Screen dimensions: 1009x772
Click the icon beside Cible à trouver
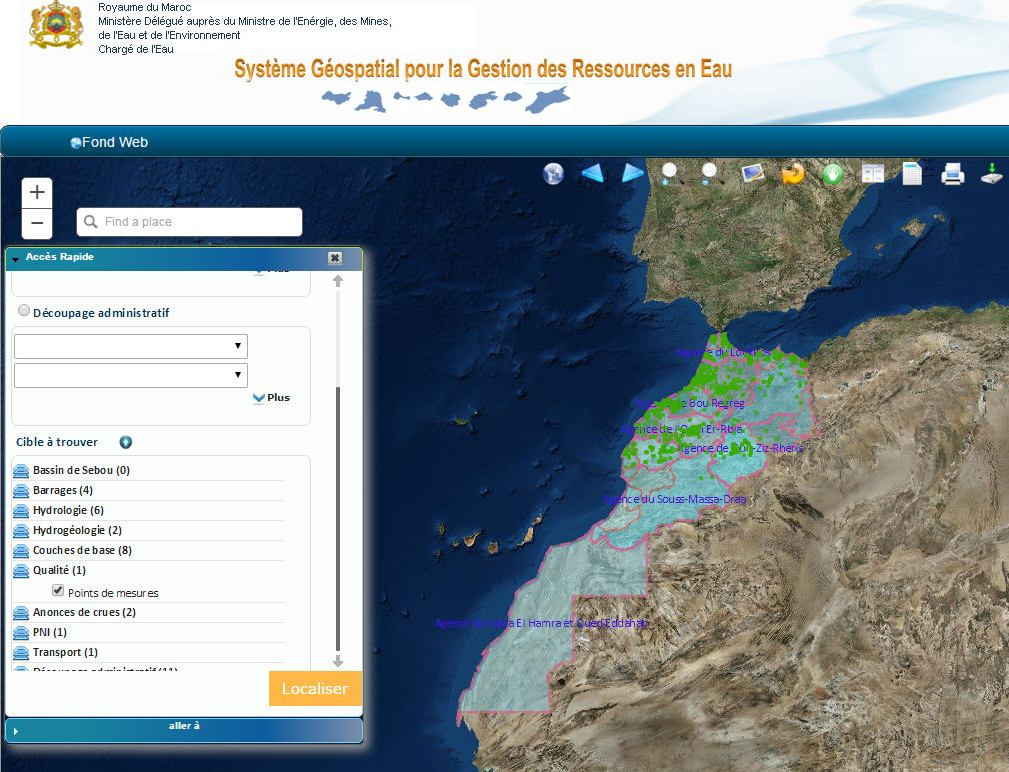[125, 442]
